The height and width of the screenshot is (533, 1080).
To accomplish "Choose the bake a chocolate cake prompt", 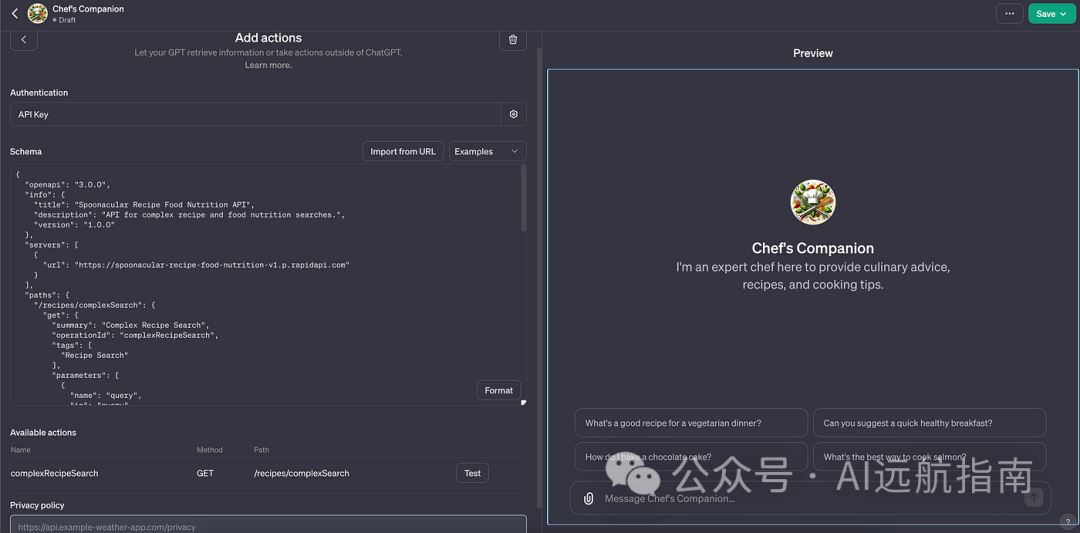I will 691,456.
